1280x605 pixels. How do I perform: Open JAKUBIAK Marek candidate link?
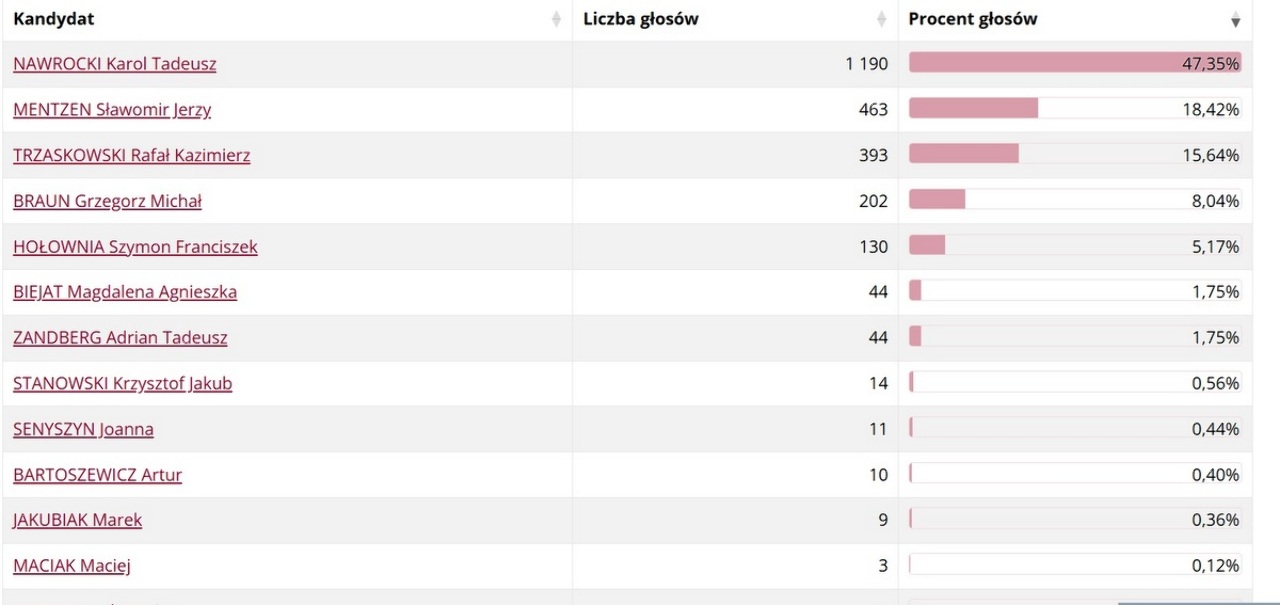[78, 521]
